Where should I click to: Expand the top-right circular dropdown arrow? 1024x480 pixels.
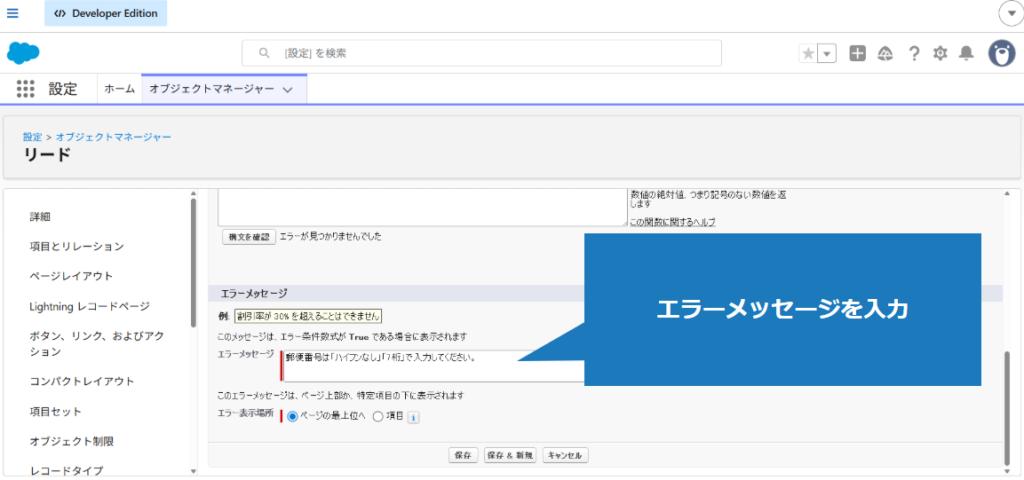pos(1009,13)
